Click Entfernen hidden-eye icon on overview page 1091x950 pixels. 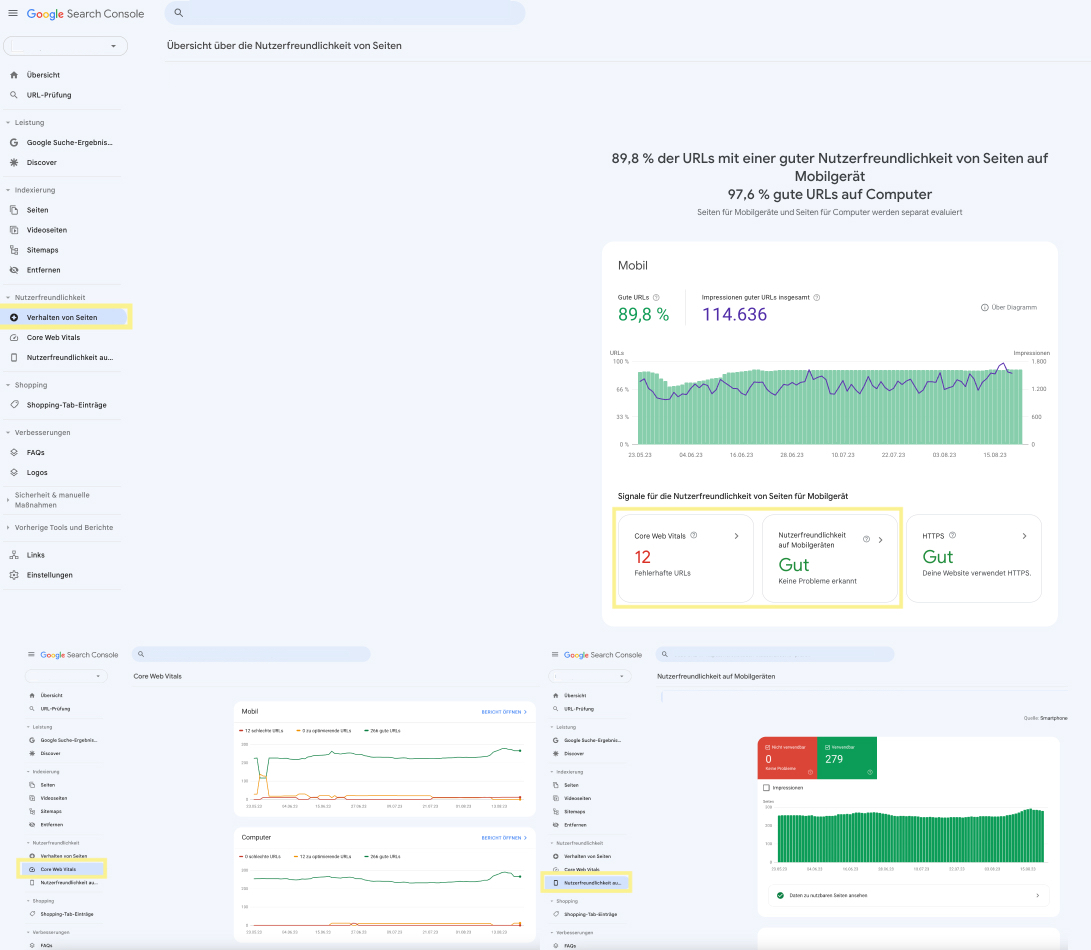coord(14,270)
